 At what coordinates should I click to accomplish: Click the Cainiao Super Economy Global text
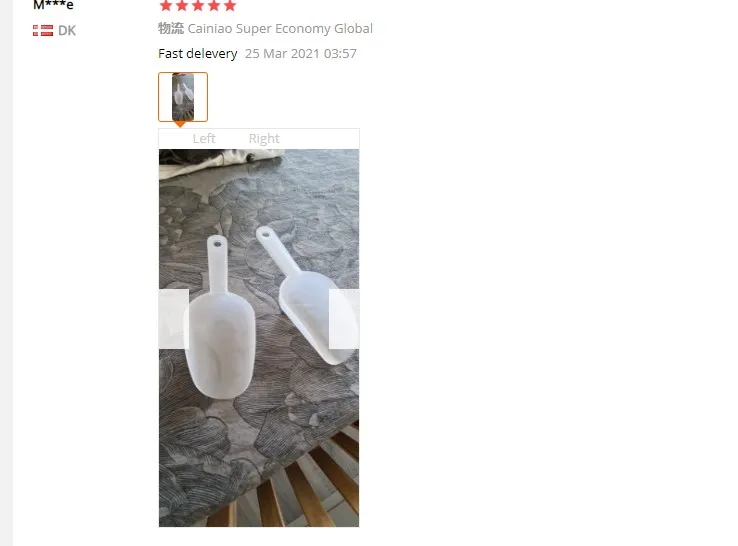(x=280, y=29)
